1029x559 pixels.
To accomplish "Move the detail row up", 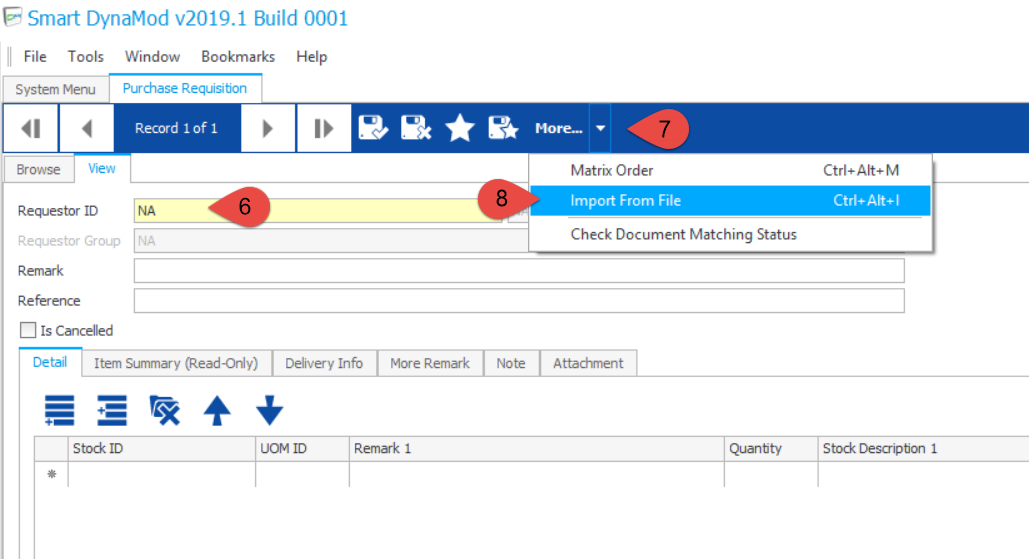I will tap(217, 411).
